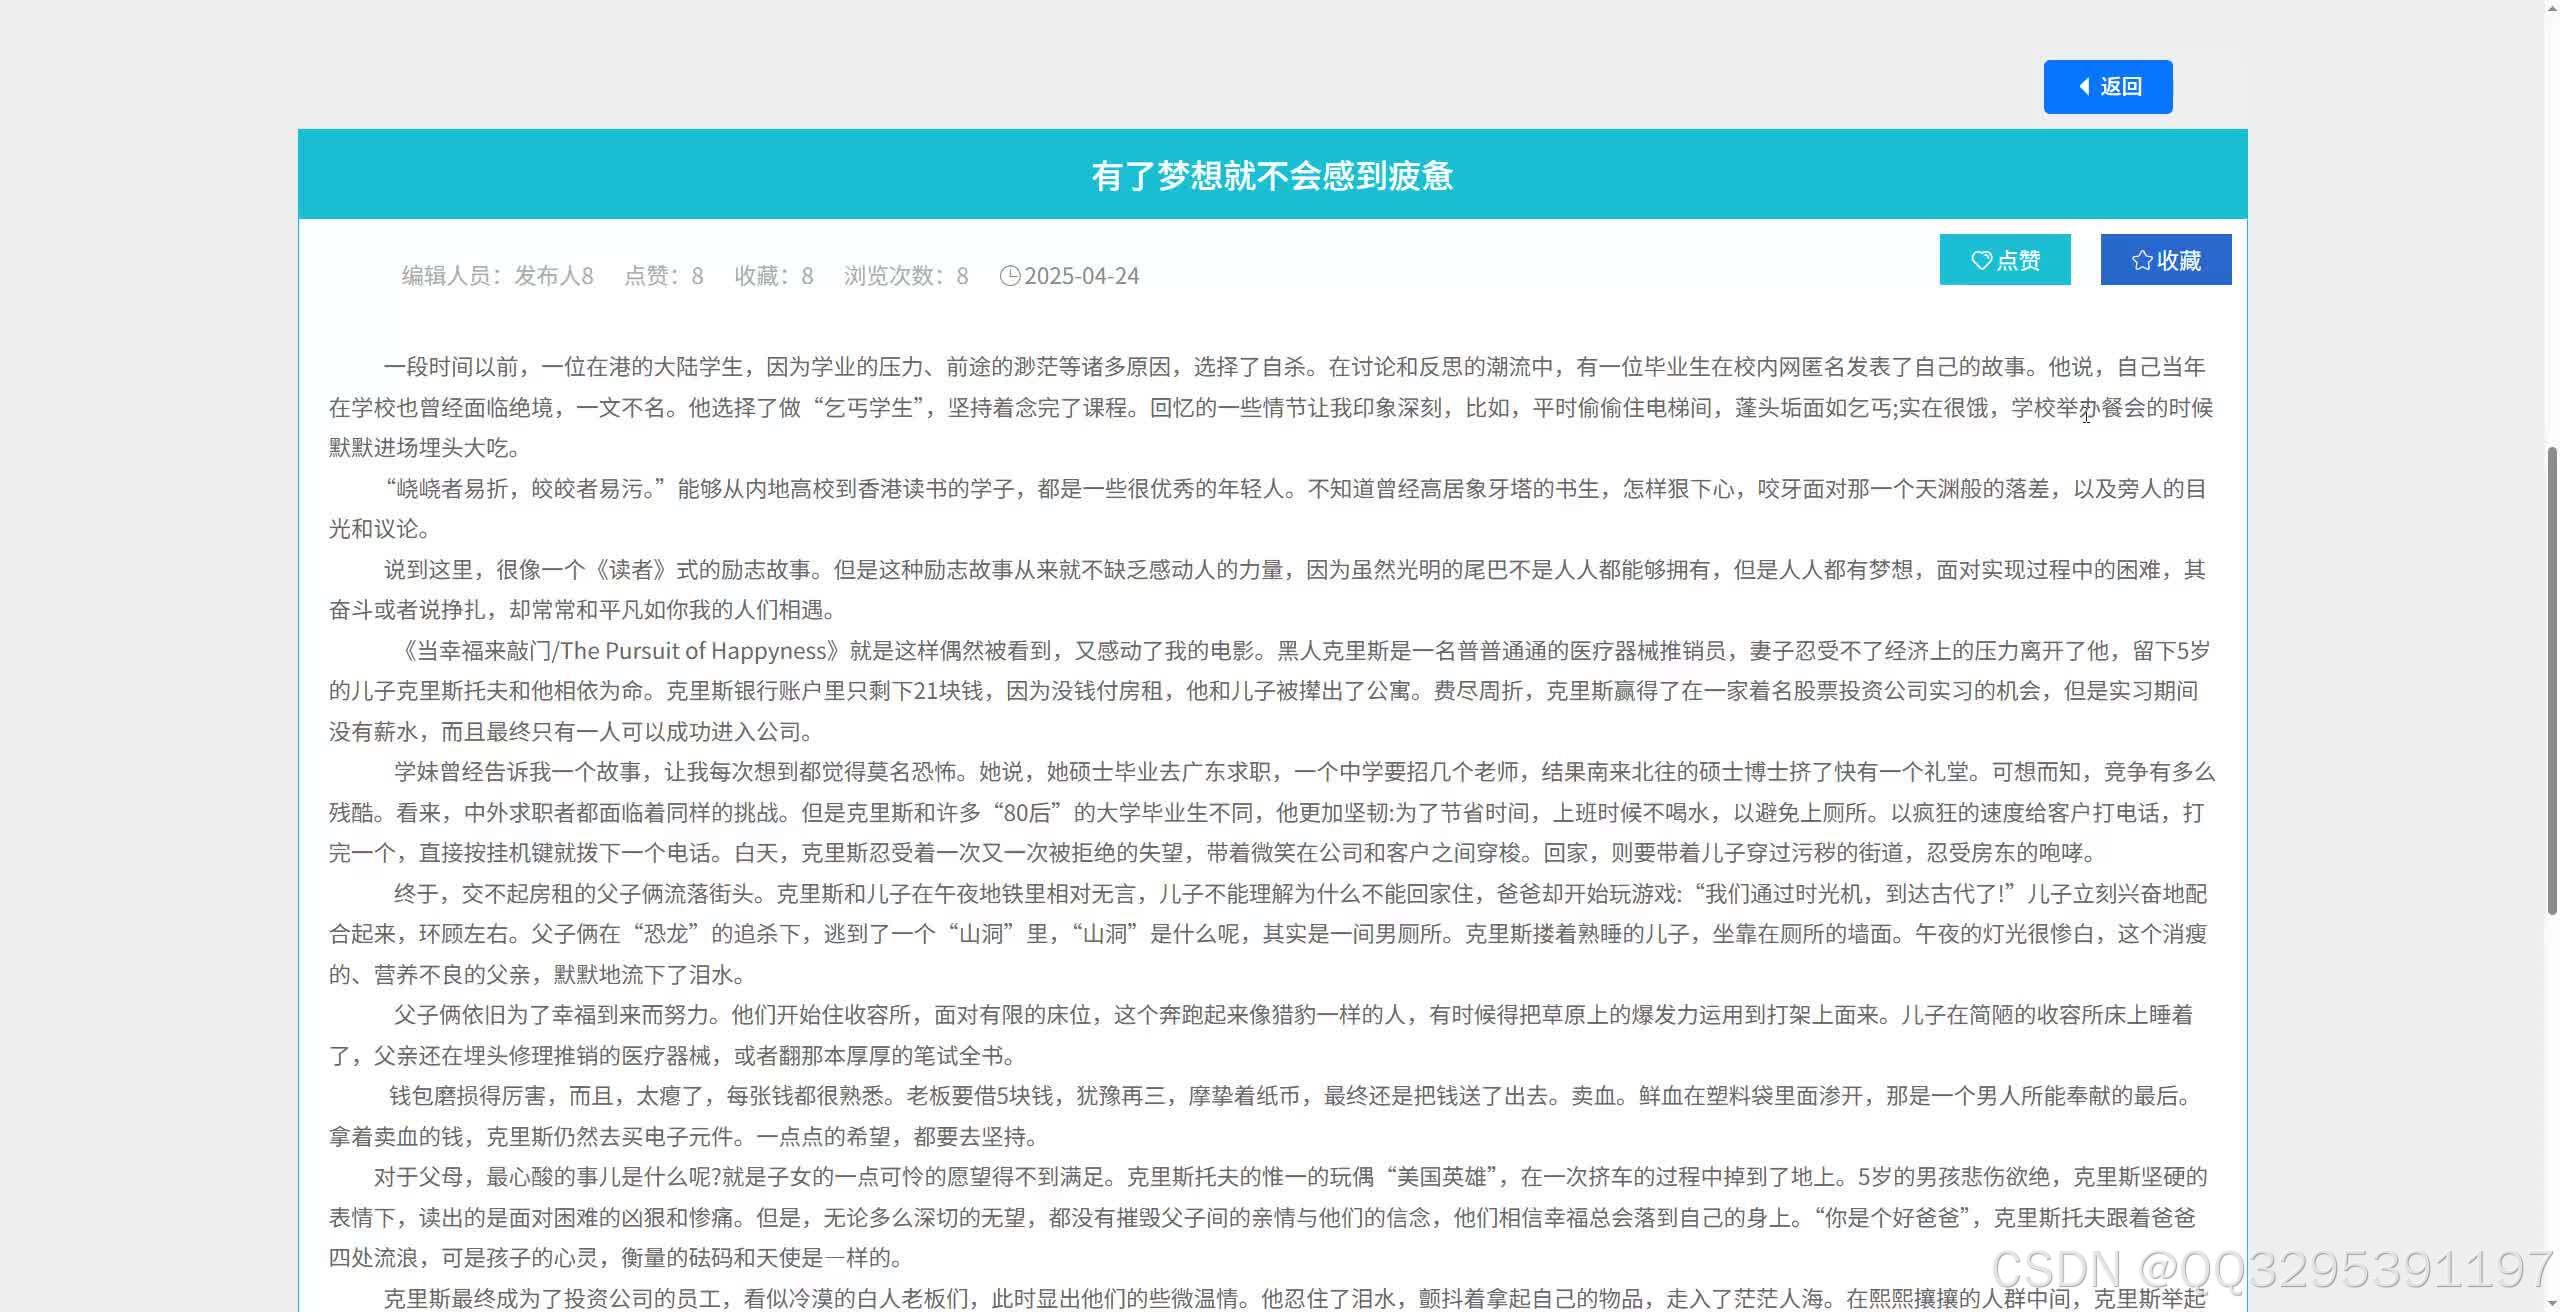
Task: Toggle the like state via 点赞 button
Action: pyautogui.click(x=2004, y=259)
